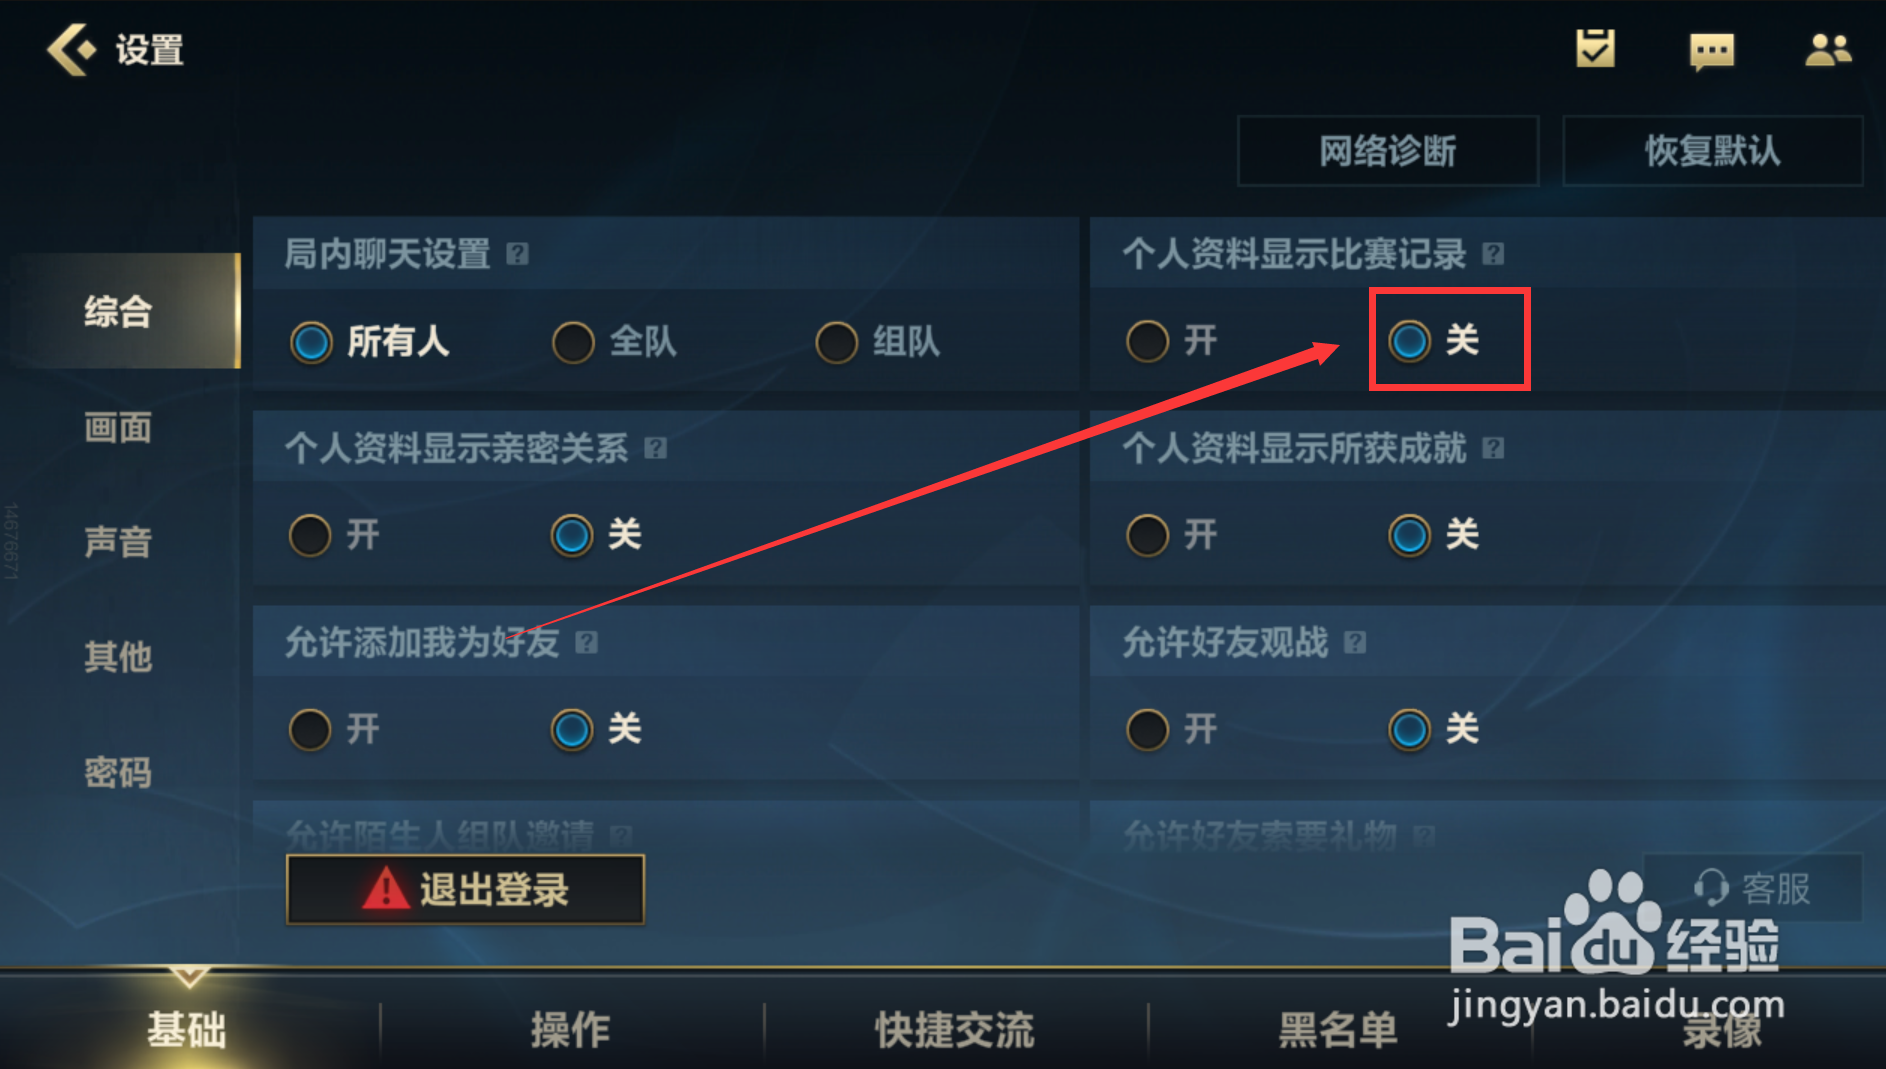Image resolution: width=1886 pixels, height=1069 pixels.
Task: Click the 退出登录 button
Action: pyautogui.click(x=465, y=889)
